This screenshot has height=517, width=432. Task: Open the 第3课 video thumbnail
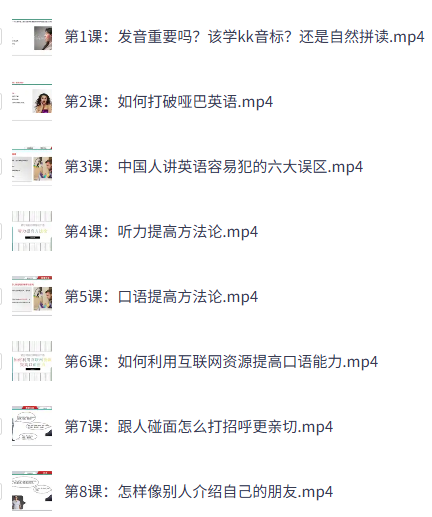32,166
